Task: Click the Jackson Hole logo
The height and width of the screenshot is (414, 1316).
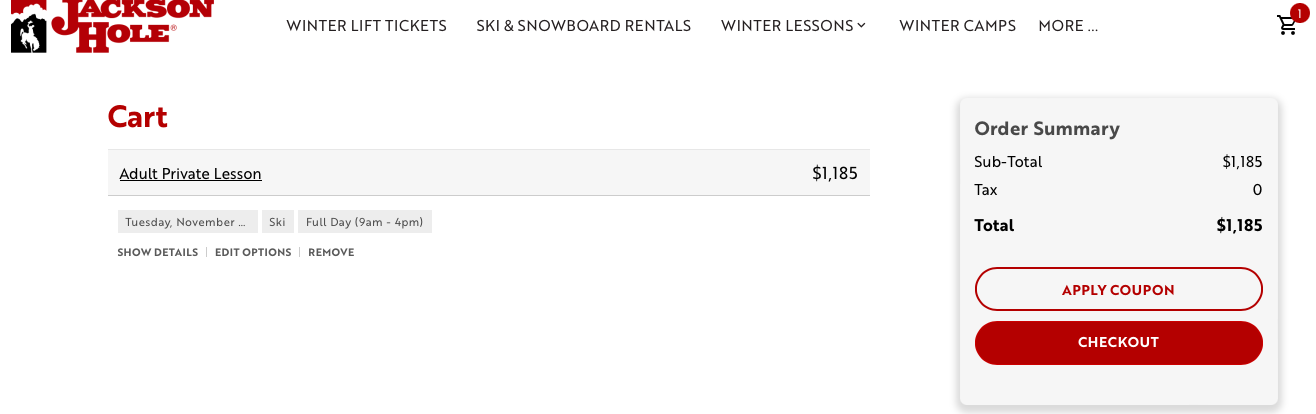Action: (112, 24)
